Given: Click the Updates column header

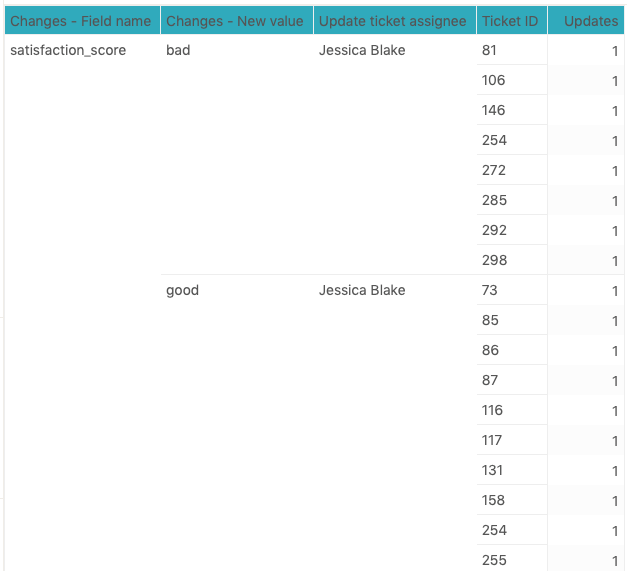Looking at the screenshot, I should pyautogui.click(x=590, y=21).
